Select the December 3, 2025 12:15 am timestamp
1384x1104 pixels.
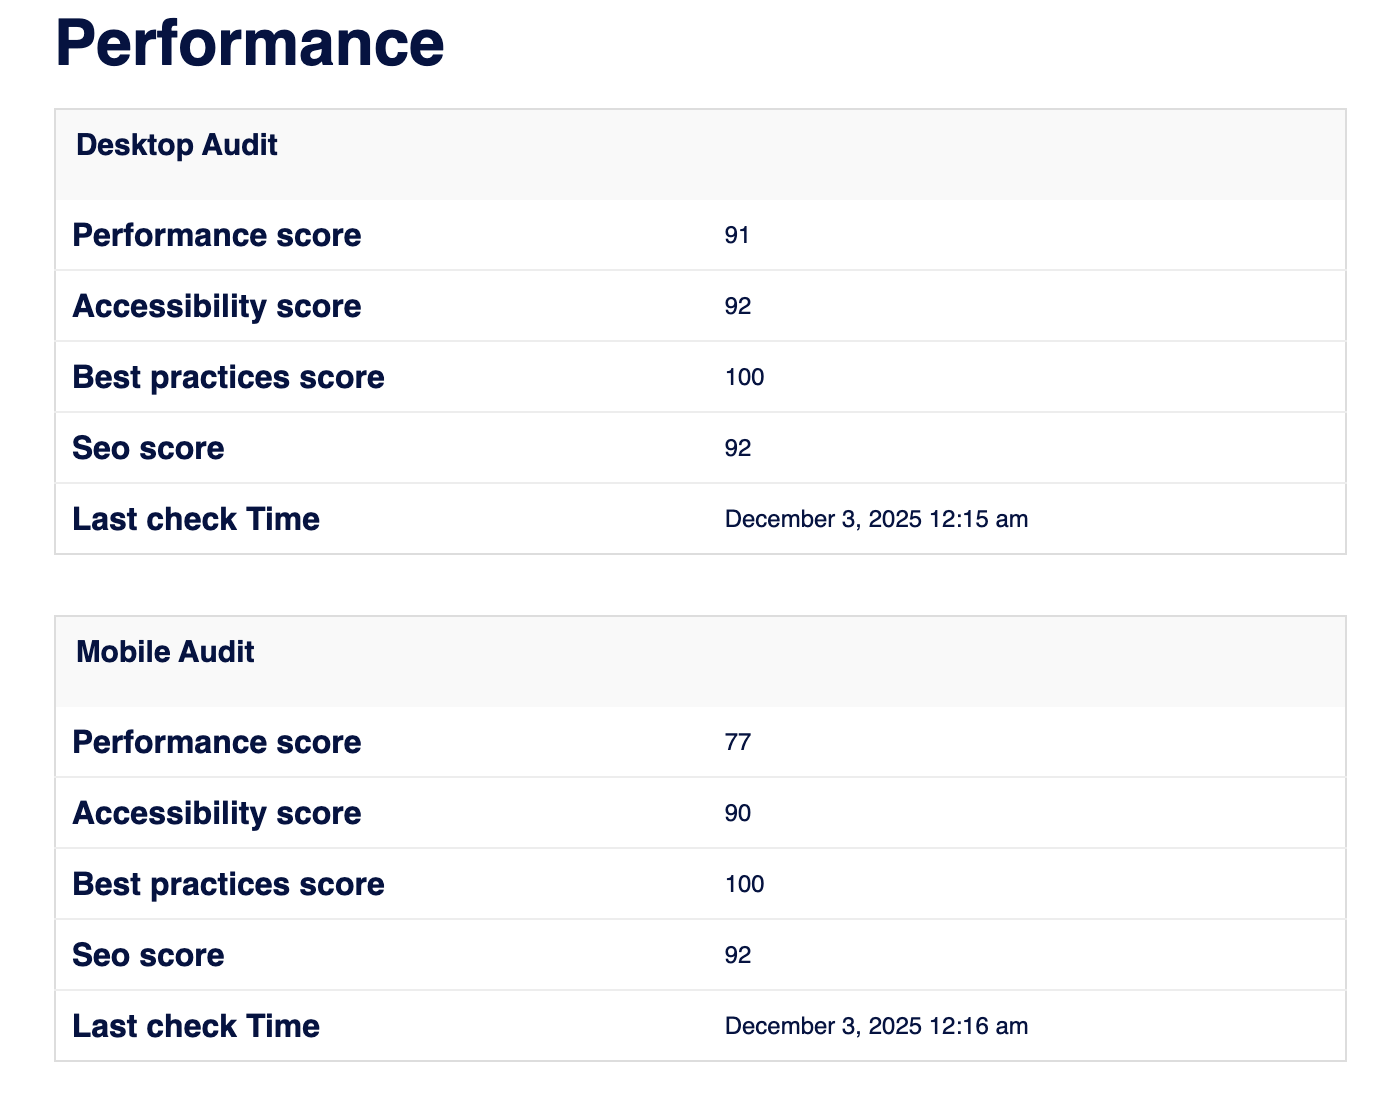coord(876,520)
